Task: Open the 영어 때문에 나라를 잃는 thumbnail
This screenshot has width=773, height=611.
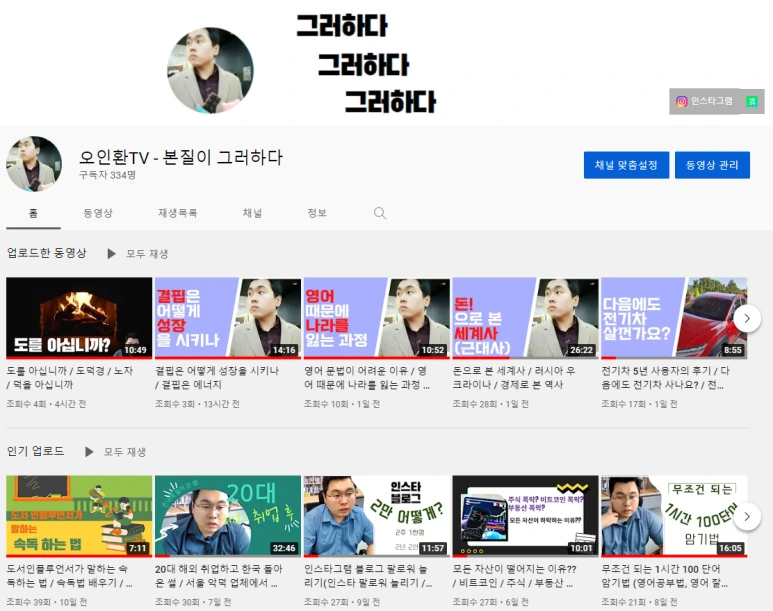Action: pos(377,318)
